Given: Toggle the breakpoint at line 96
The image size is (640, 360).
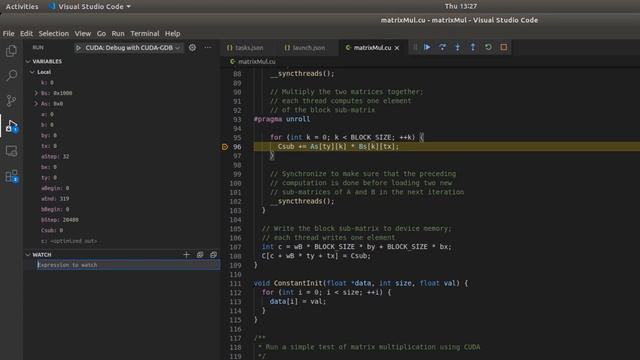Looking at the screenshot, I should point(225,147).
